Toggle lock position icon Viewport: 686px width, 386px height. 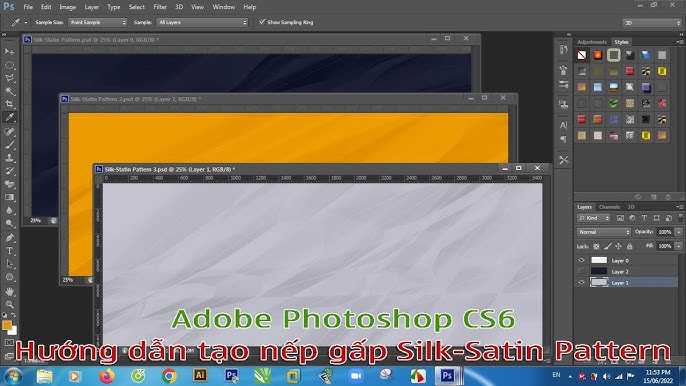click(x=618, y=246)
